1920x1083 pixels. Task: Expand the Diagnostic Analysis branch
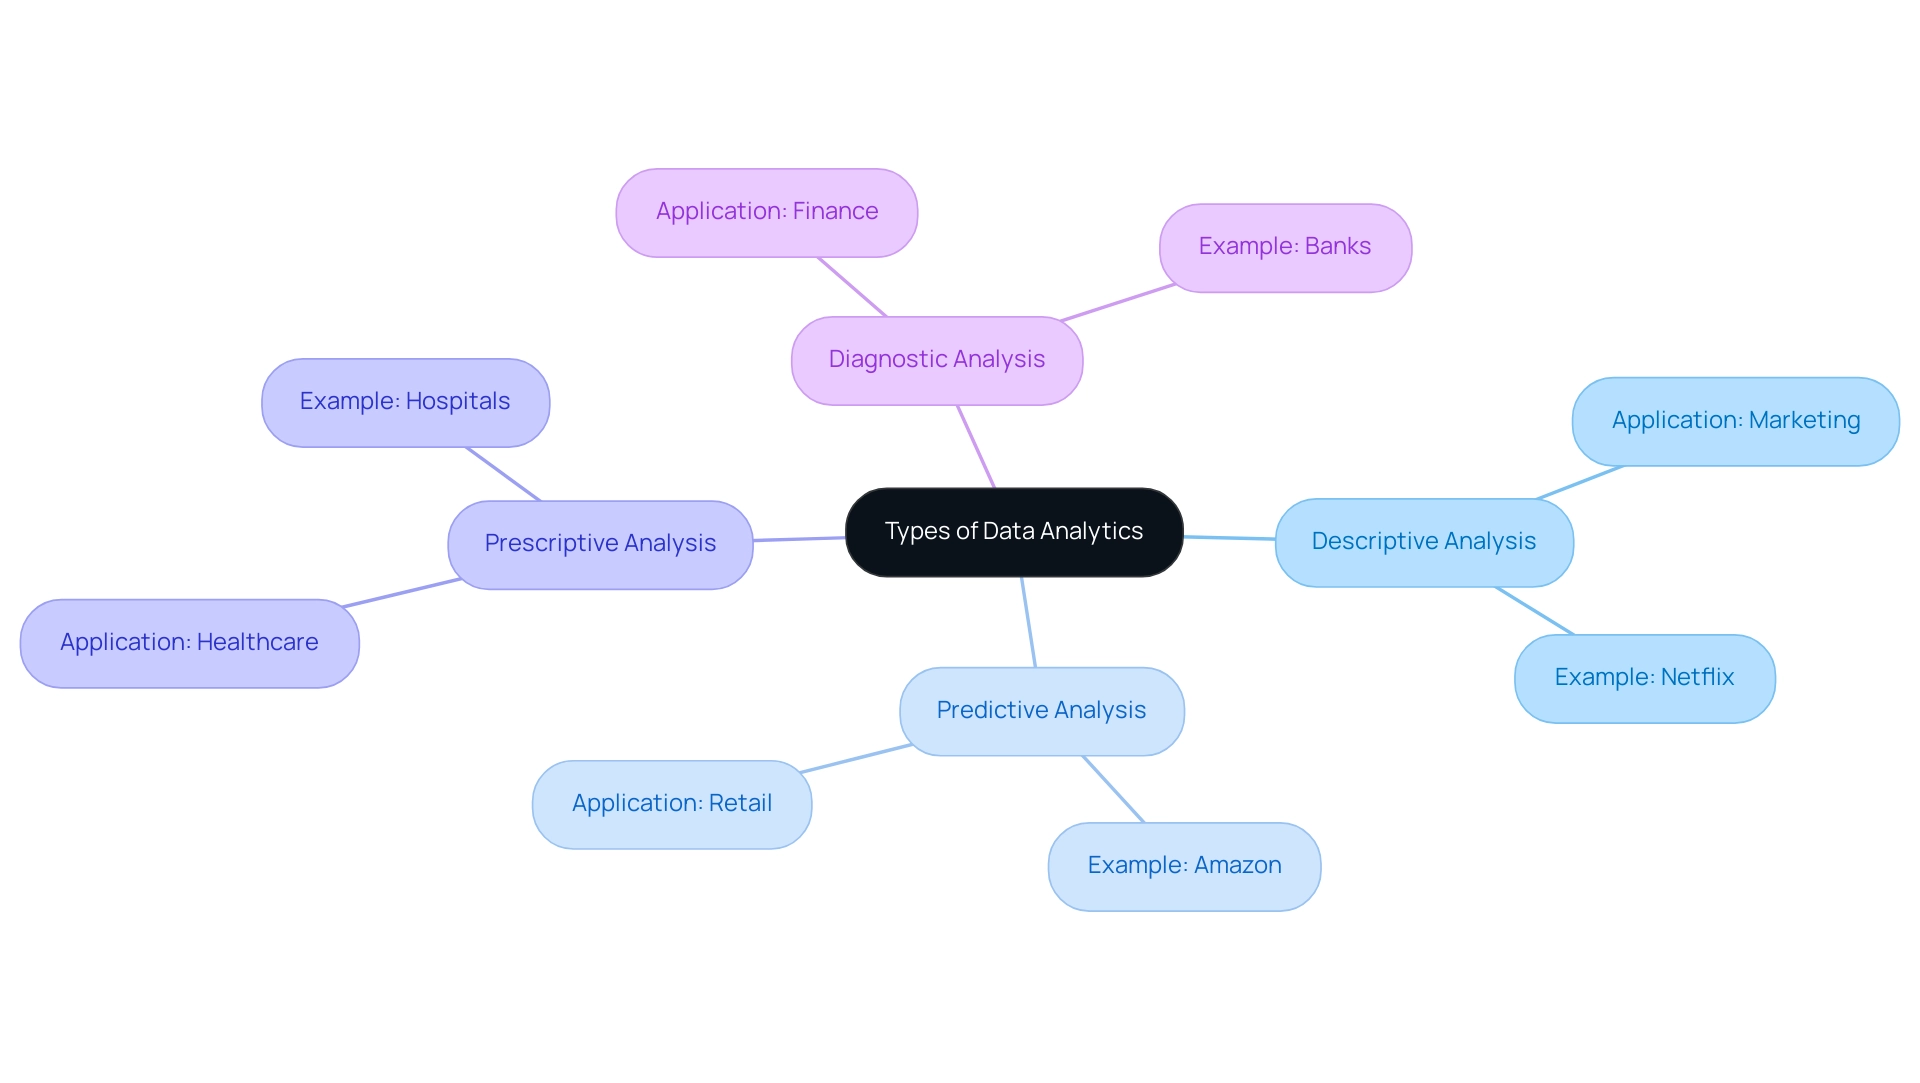coord(935,359)
